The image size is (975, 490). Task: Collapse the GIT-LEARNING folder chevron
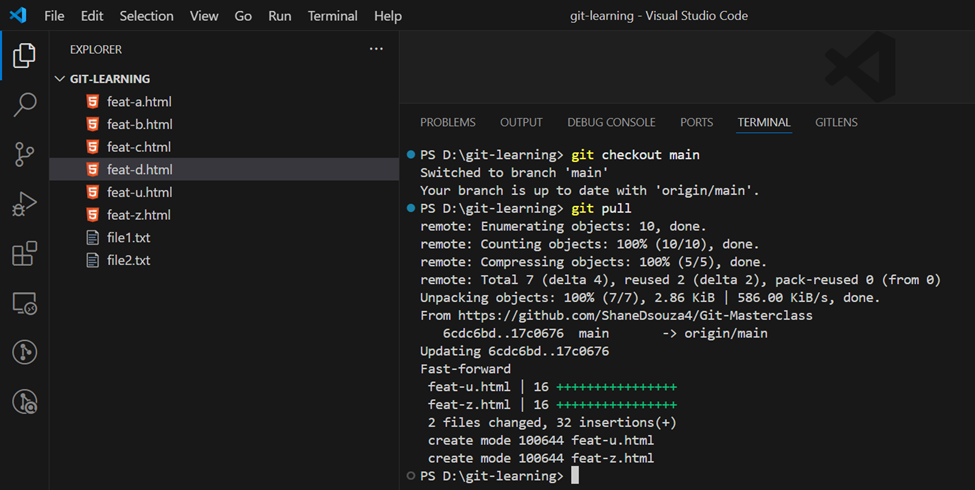(x=60, y=79)
